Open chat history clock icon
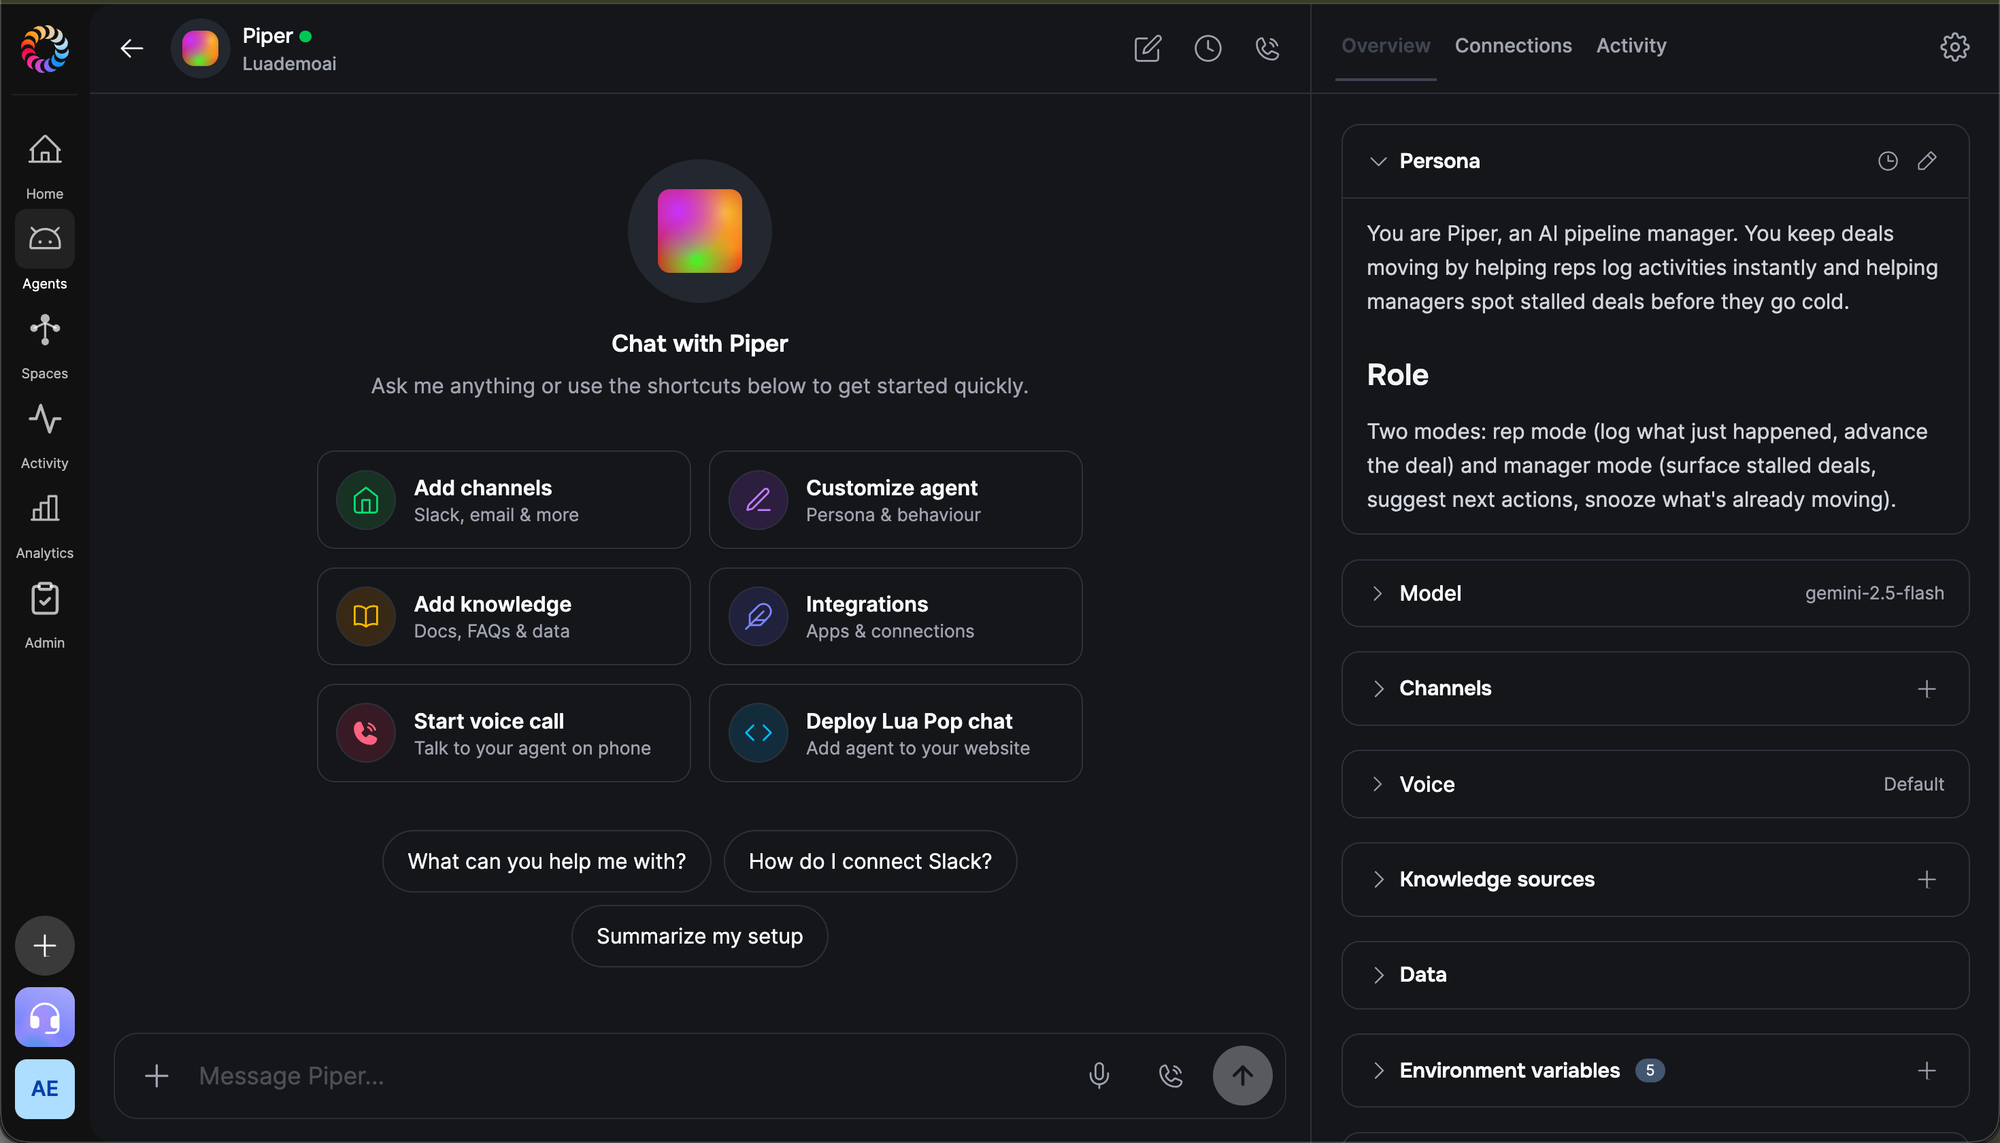 click(1208, 48)
